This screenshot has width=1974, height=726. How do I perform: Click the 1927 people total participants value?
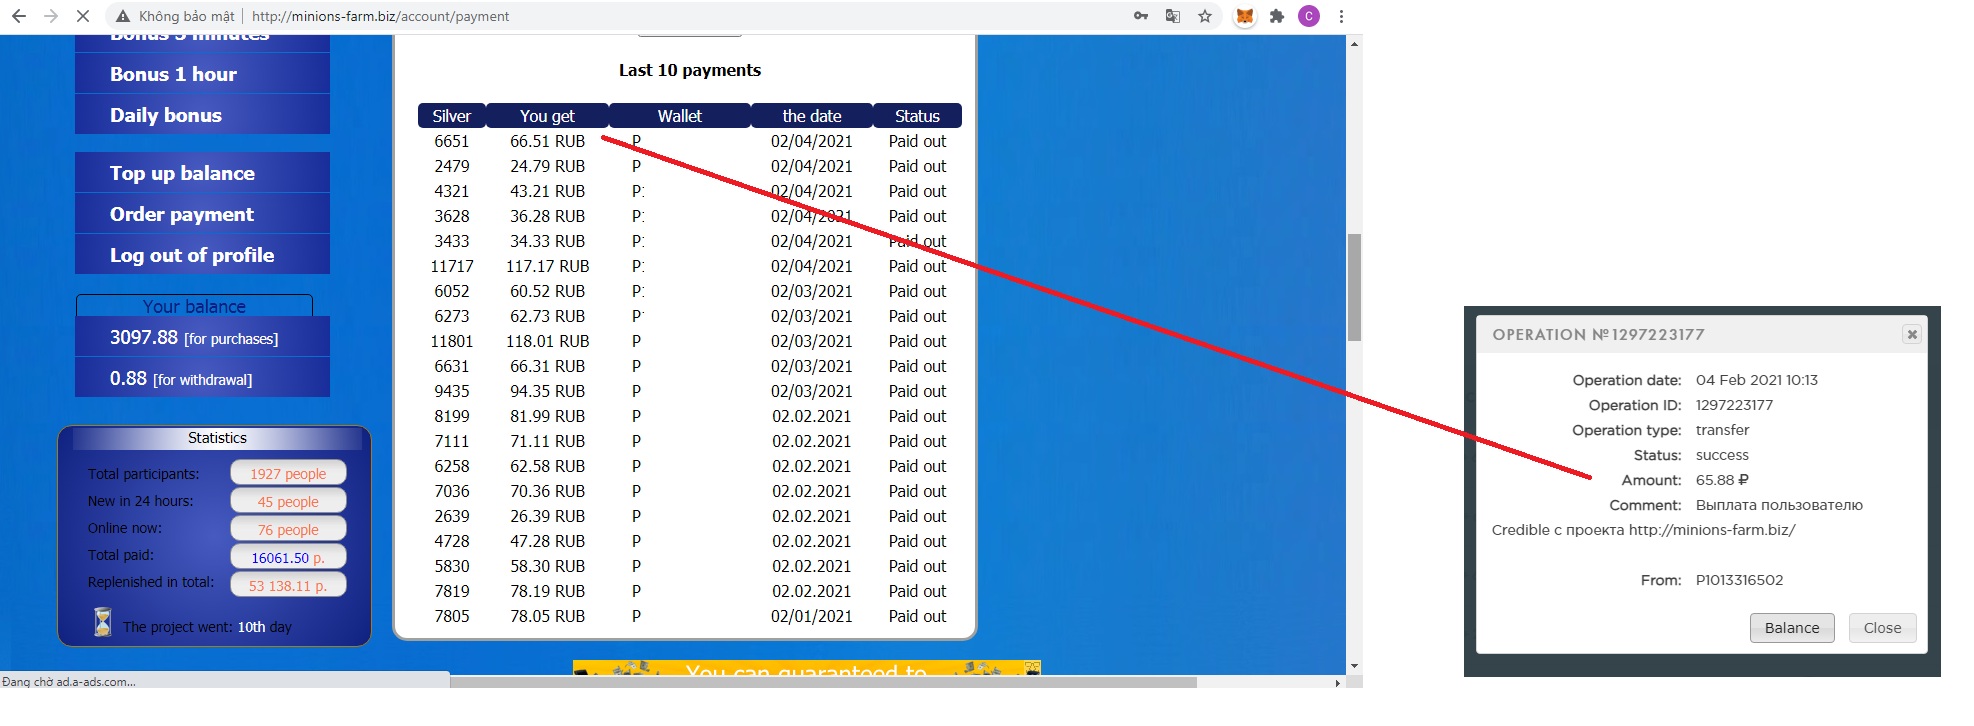pyautogui.click(x=288, y=473)
